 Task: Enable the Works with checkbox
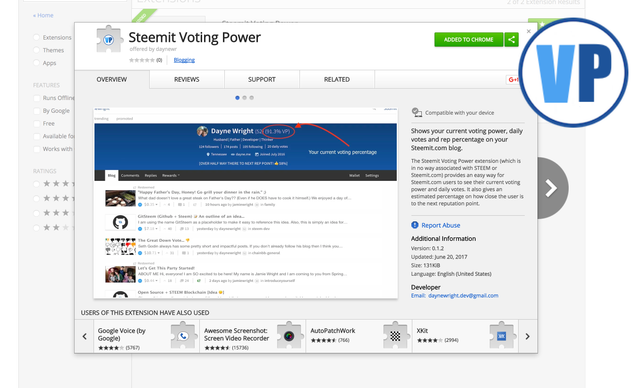(x=37, y=149)
